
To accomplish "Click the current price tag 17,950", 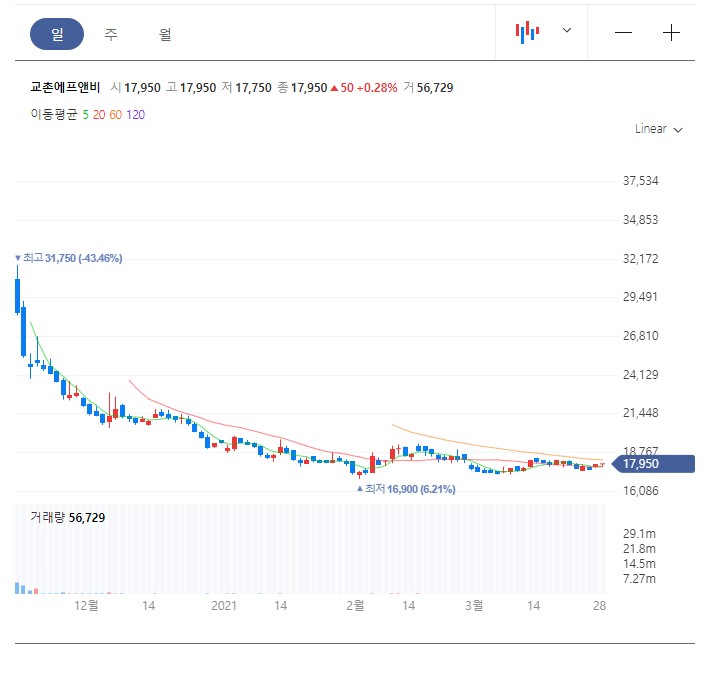I will coord(653,463).
